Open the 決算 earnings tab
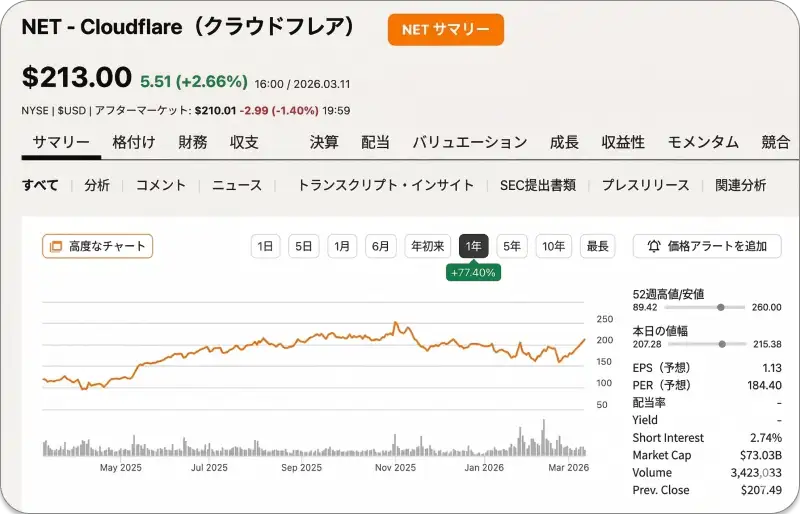Screen dimensions: 800x514 tap(324, 142)
